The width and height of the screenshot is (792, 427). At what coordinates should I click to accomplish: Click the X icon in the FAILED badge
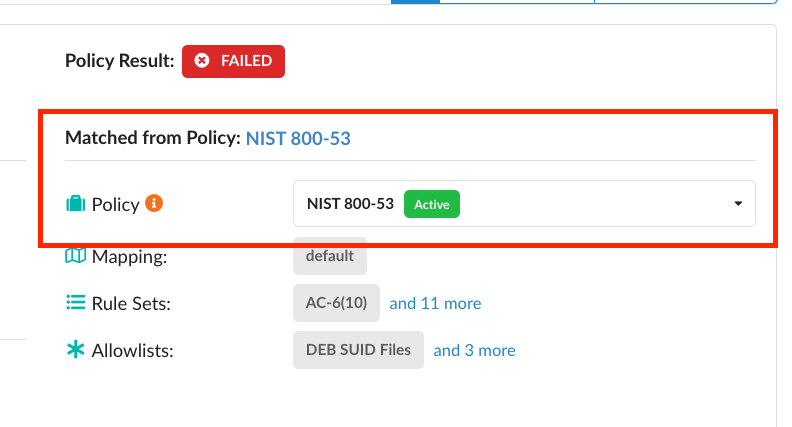click(x=202, y=61)
